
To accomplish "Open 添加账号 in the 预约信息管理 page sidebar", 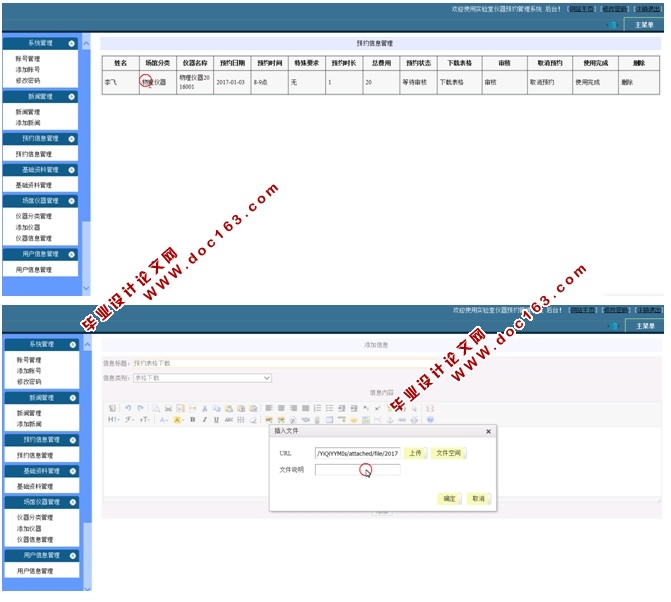I will coord(28,69).
